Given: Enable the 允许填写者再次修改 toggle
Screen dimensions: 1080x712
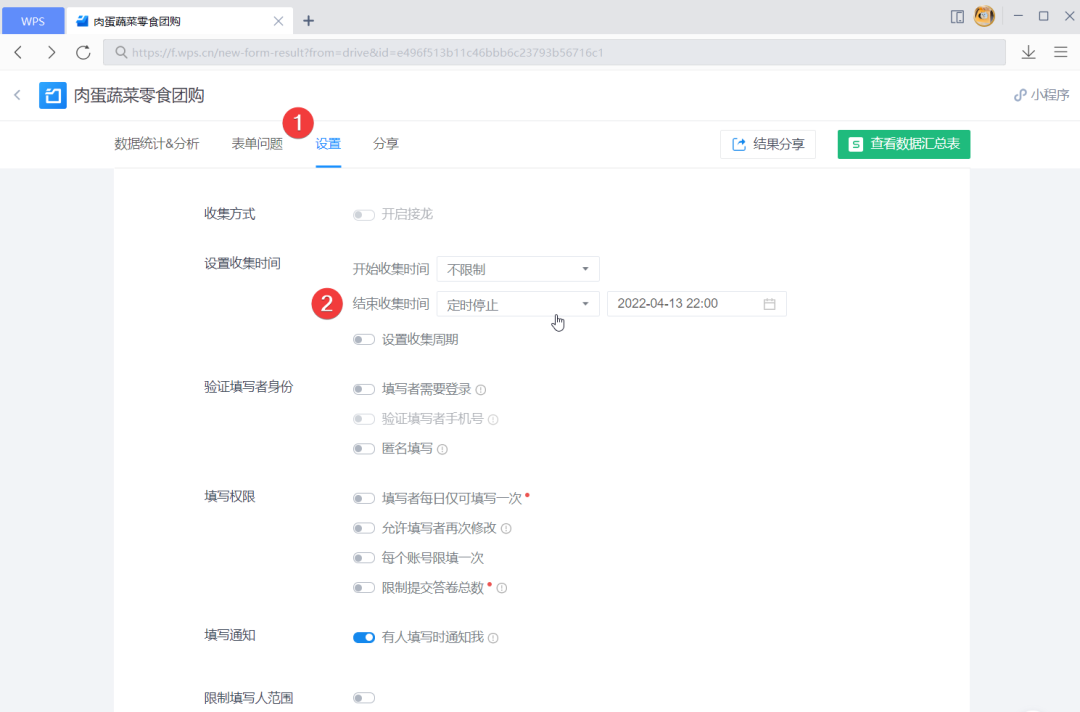Looking at the screenshot, I should [364, 527].
